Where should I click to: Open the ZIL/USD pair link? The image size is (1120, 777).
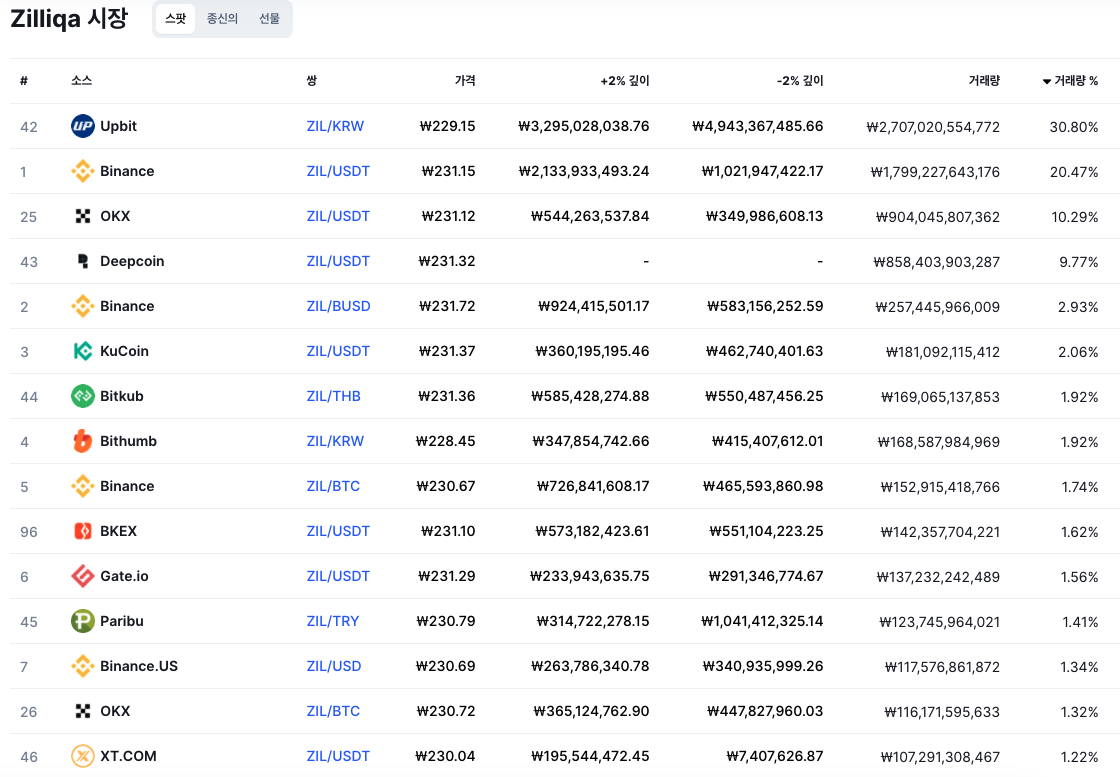click(x=334, y=666)
